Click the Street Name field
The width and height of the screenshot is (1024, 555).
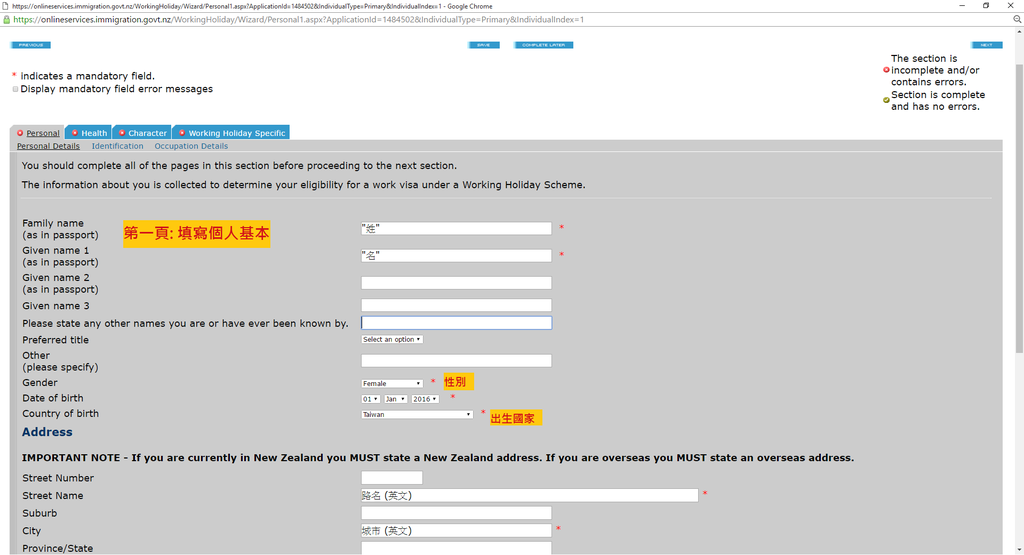click(x=530, y=496)
